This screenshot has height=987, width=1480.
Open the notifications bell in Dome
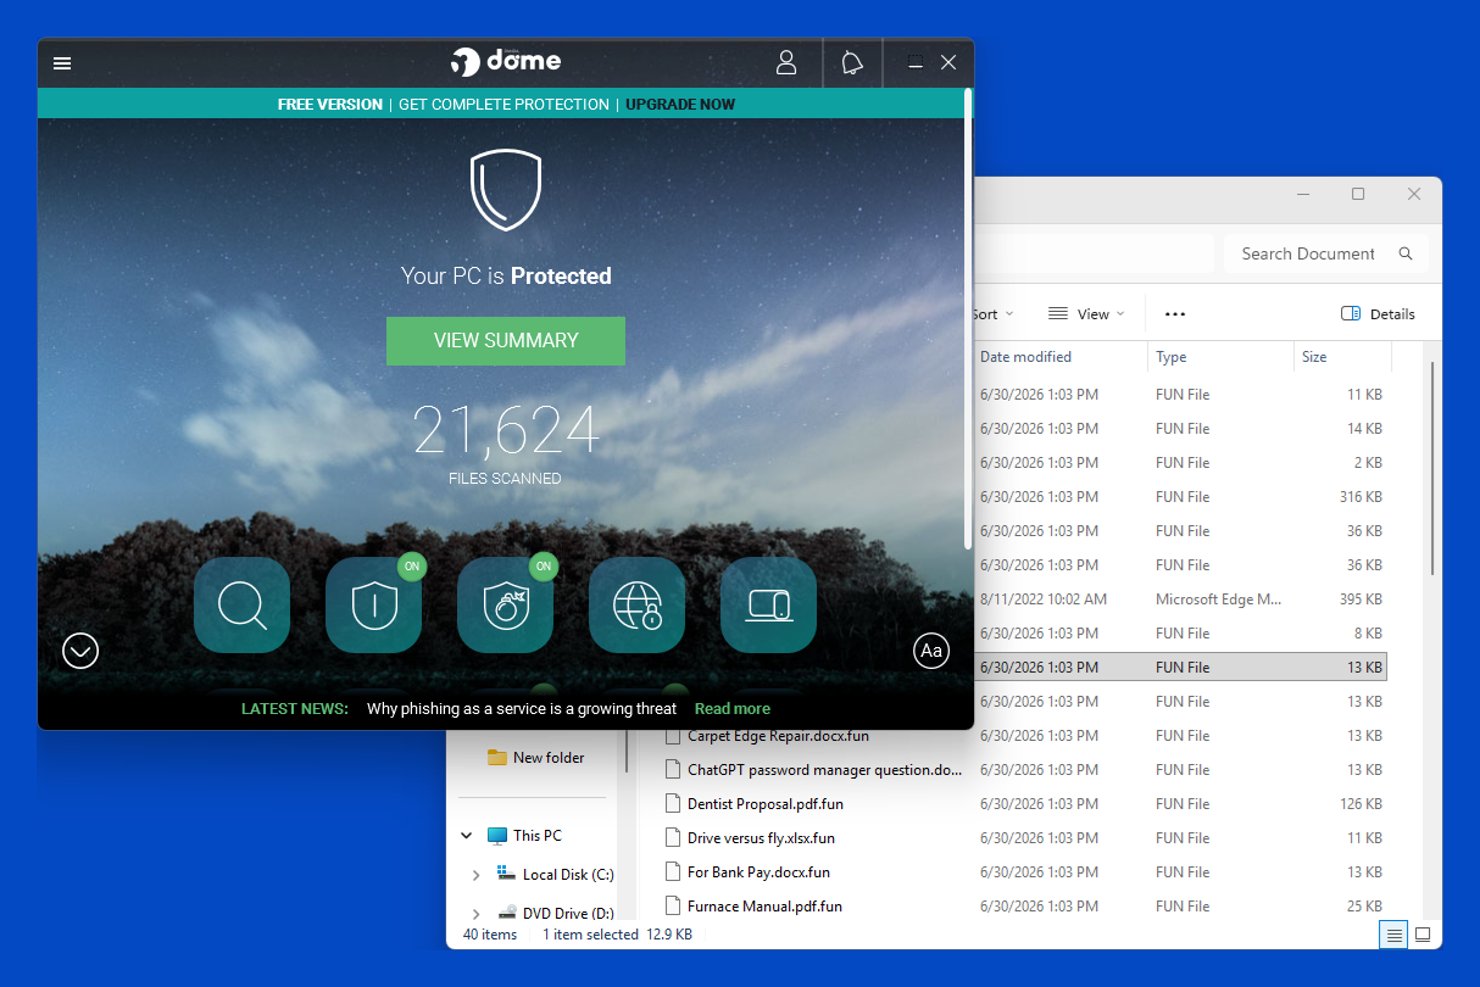coord(852,63)
